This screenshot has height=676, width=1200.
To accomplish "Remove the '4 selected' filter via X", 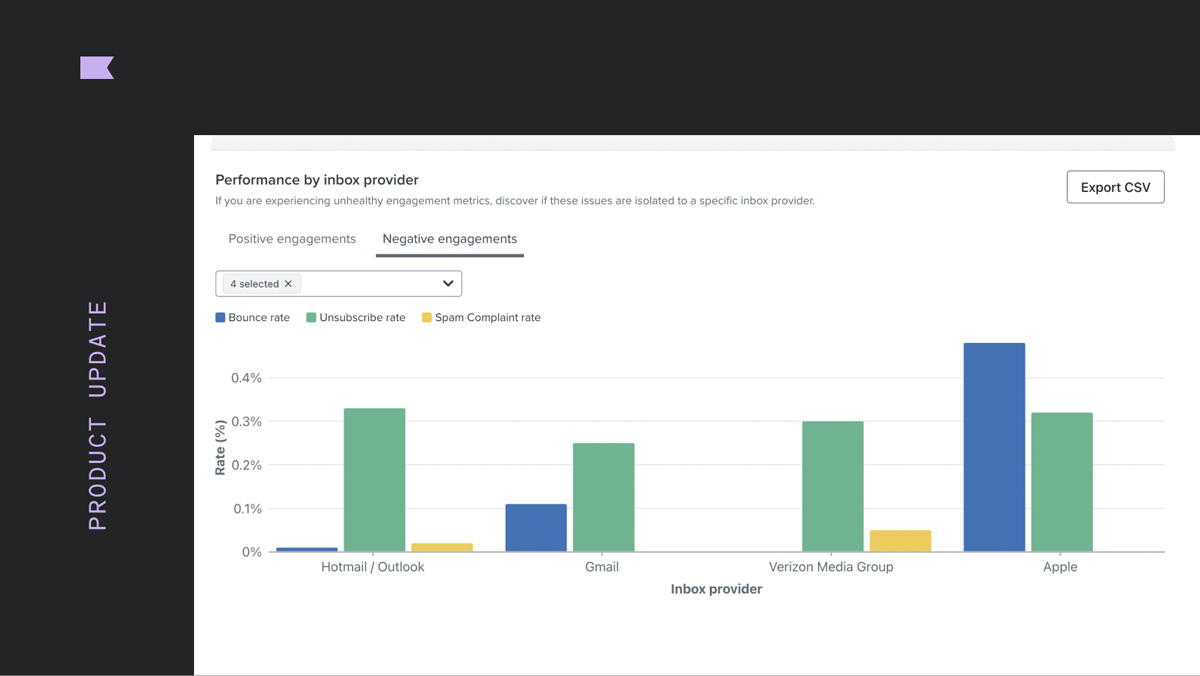I will 288,284.
